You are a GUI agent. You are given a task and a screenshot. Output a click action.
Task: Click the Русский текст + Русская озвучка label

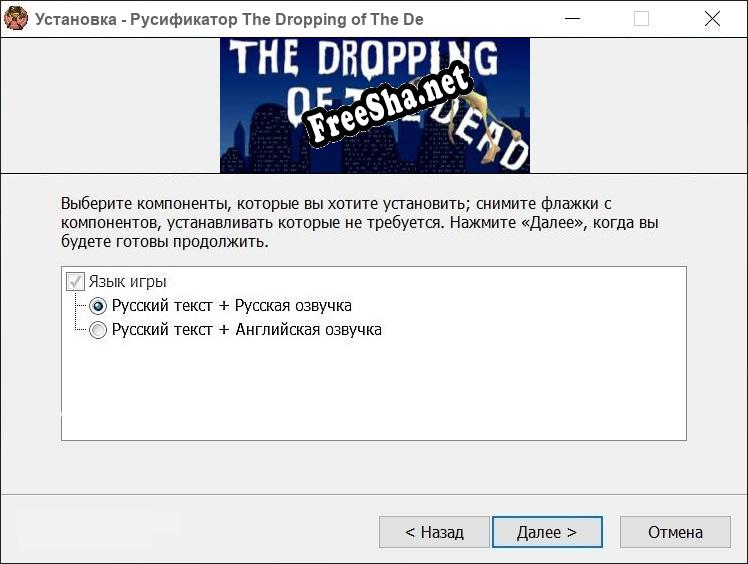pyautogui.click(x=231, y=306)
